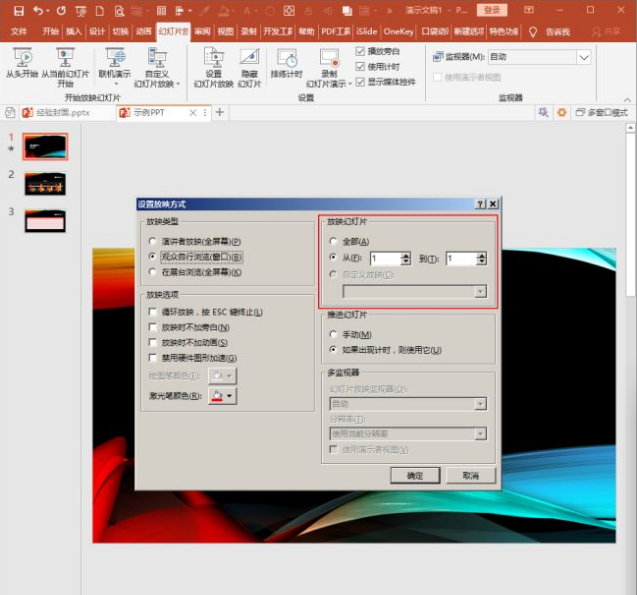637x595 pixels.
Task: Click the 排练计时 icon
Action: 287,58
